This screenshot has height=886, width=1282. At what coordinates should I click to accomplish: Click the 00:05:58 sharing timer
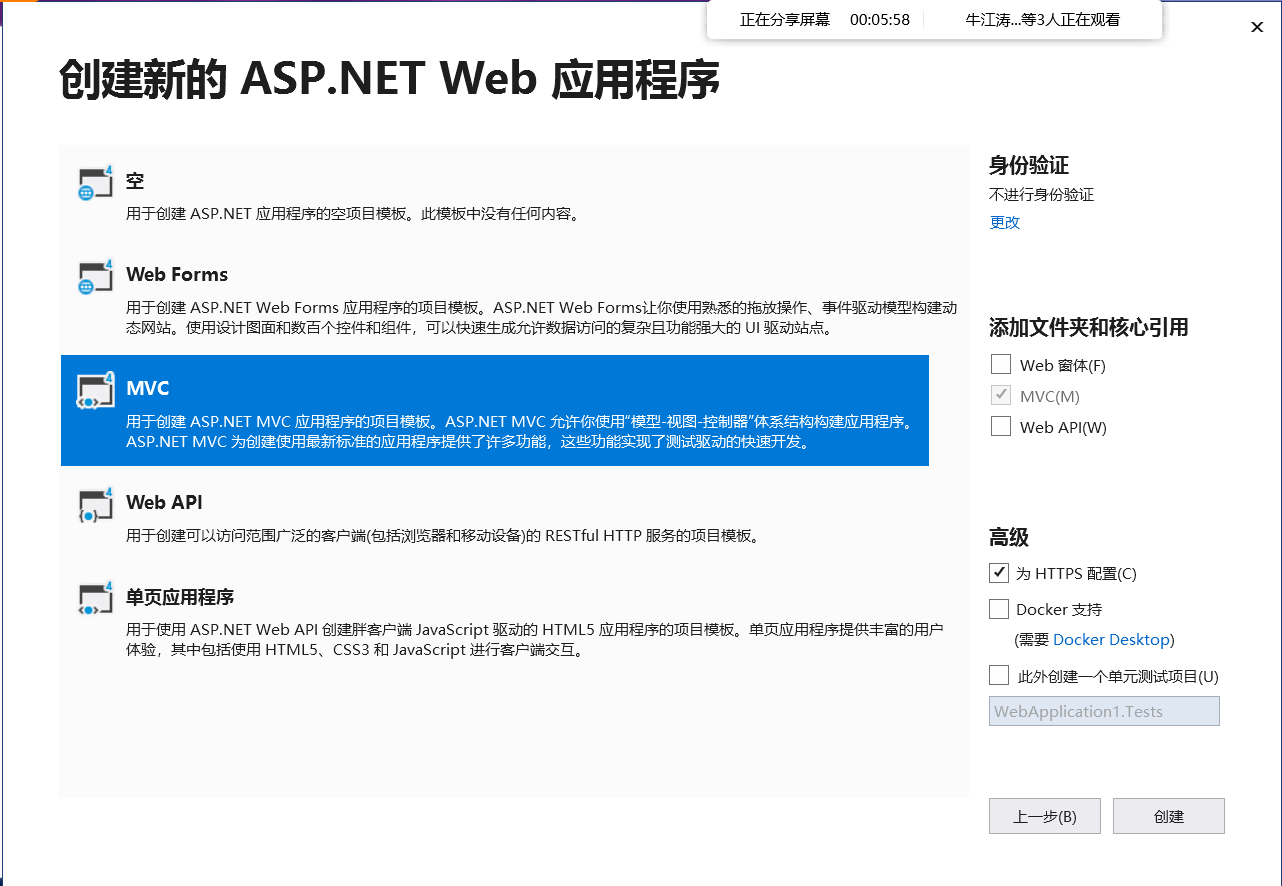point(880,19)
